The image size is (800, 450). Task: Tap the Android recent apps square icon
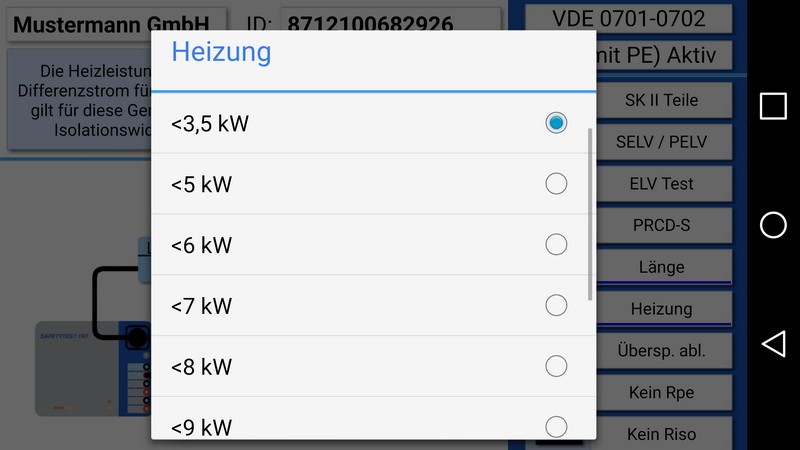pyautogui.click(x=773, y=107)
